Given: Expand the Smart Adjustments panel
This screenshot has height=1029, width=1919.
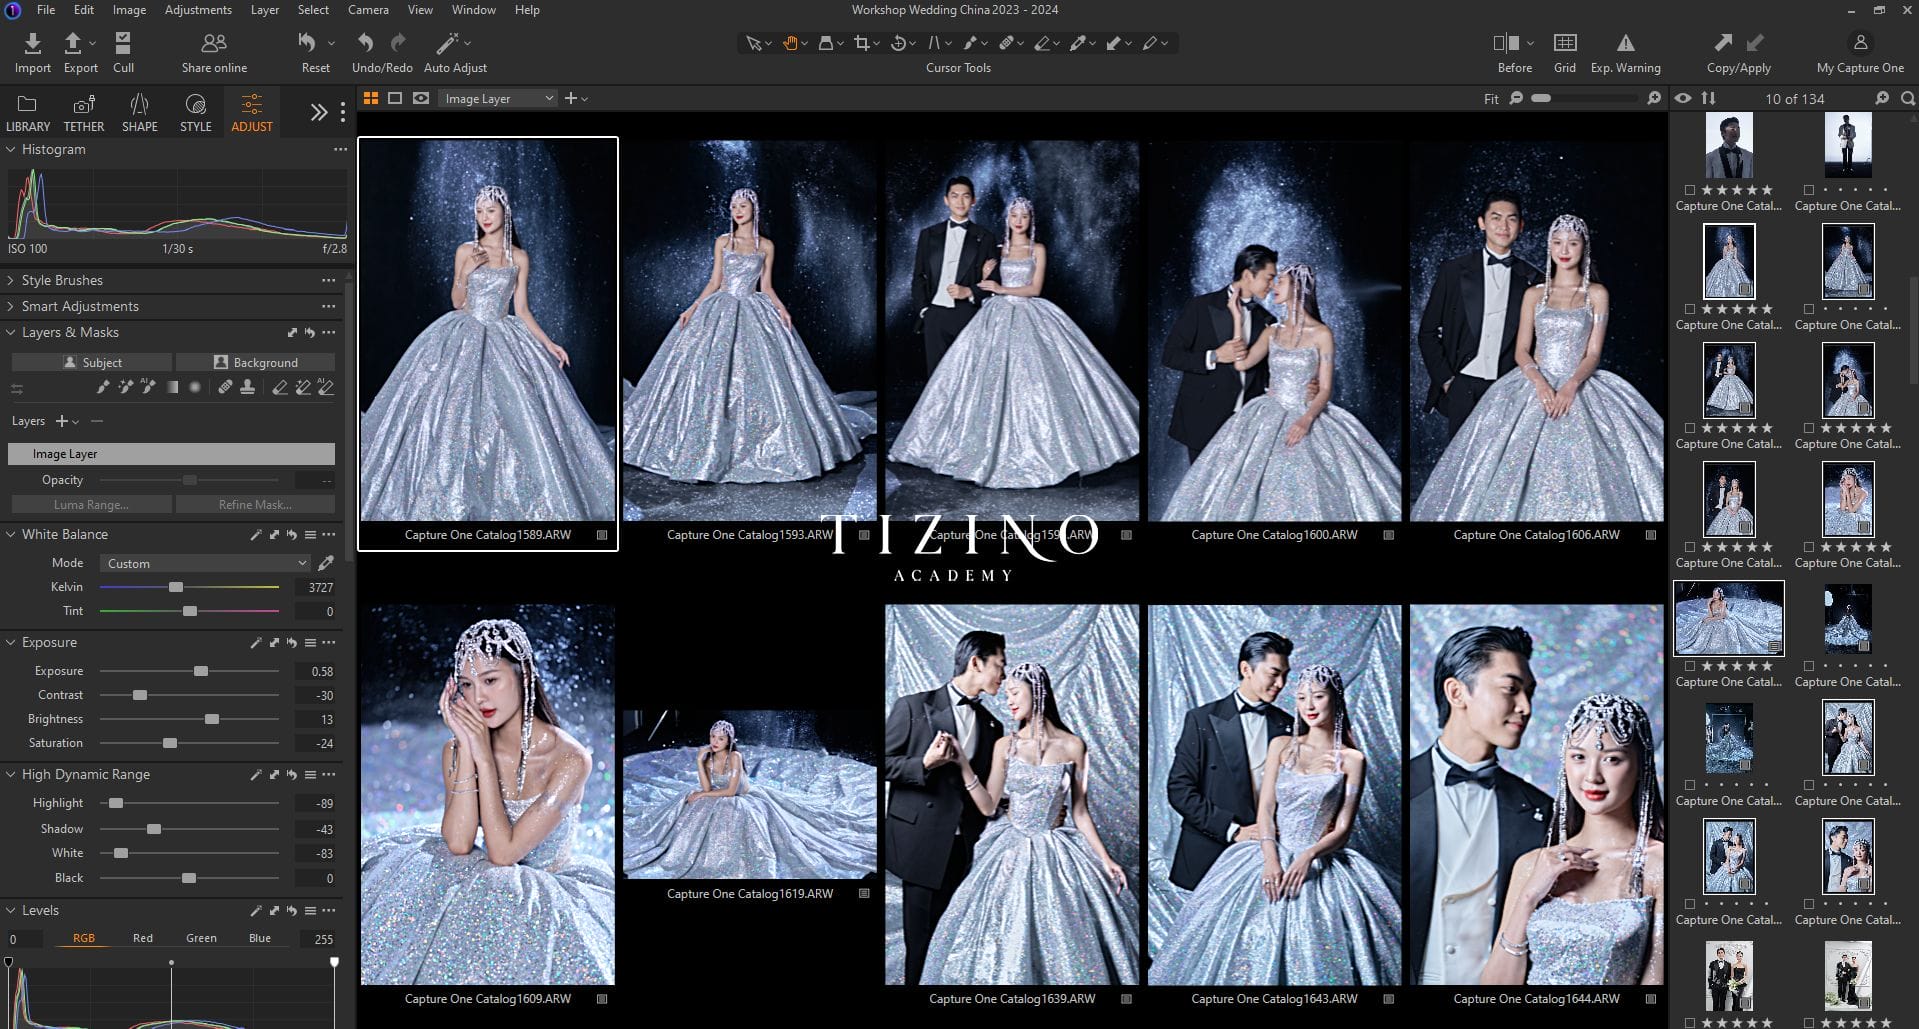Looking at the screenshot, I should 11,306.
